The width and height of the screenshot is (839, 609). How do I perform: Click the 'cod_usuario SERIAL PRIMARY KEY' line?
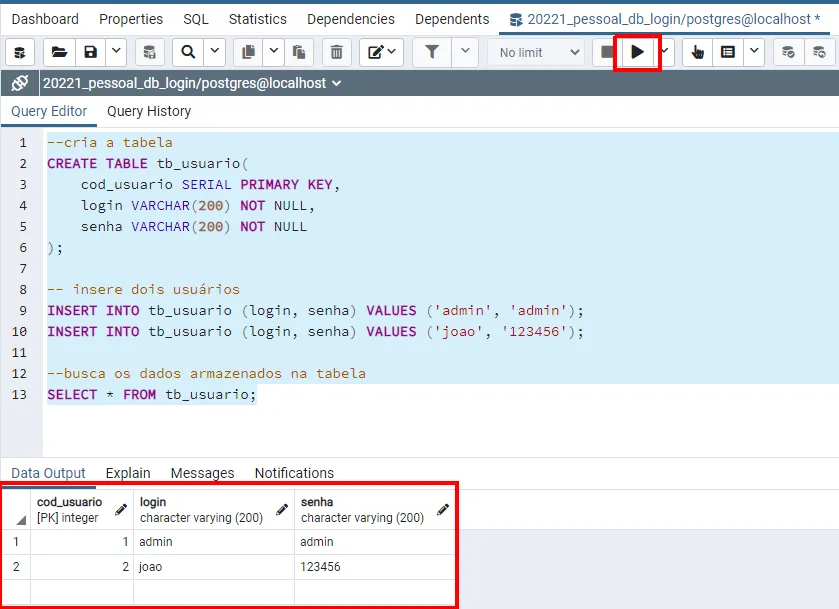pyautogui.click(x=210, y=185)
